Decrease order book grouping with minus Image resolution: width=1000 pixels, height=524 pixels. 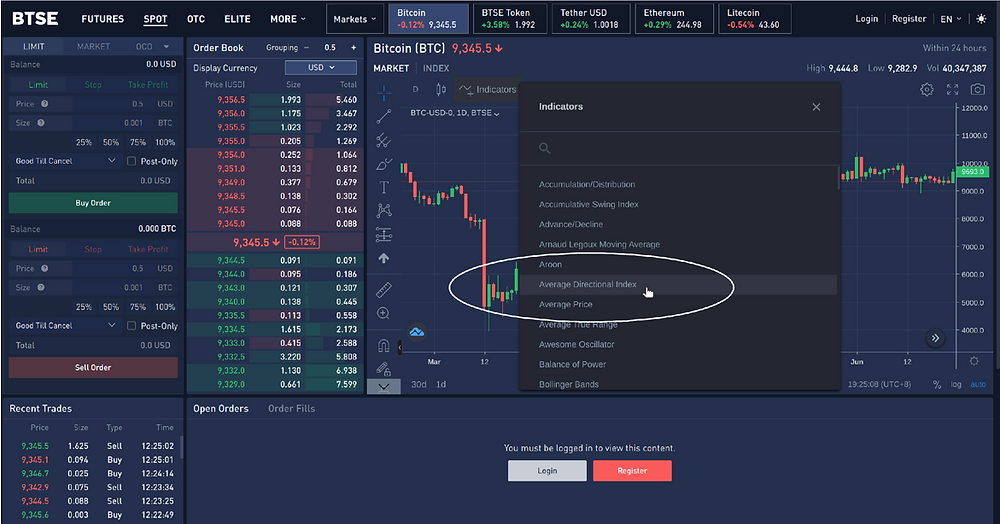(306, 48)
